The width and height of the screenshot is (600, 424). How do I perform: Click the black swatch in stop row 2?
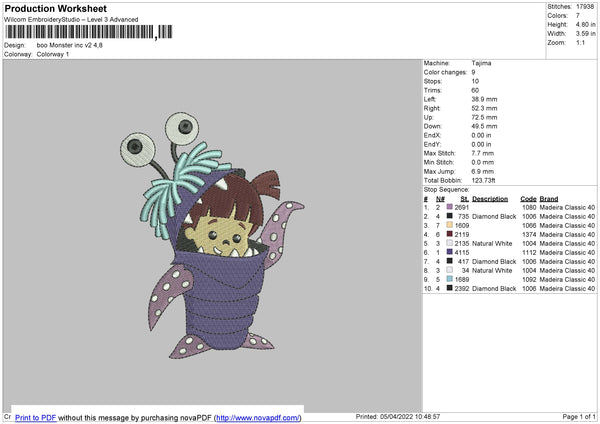pyautogui.click(x=450, y=216)
